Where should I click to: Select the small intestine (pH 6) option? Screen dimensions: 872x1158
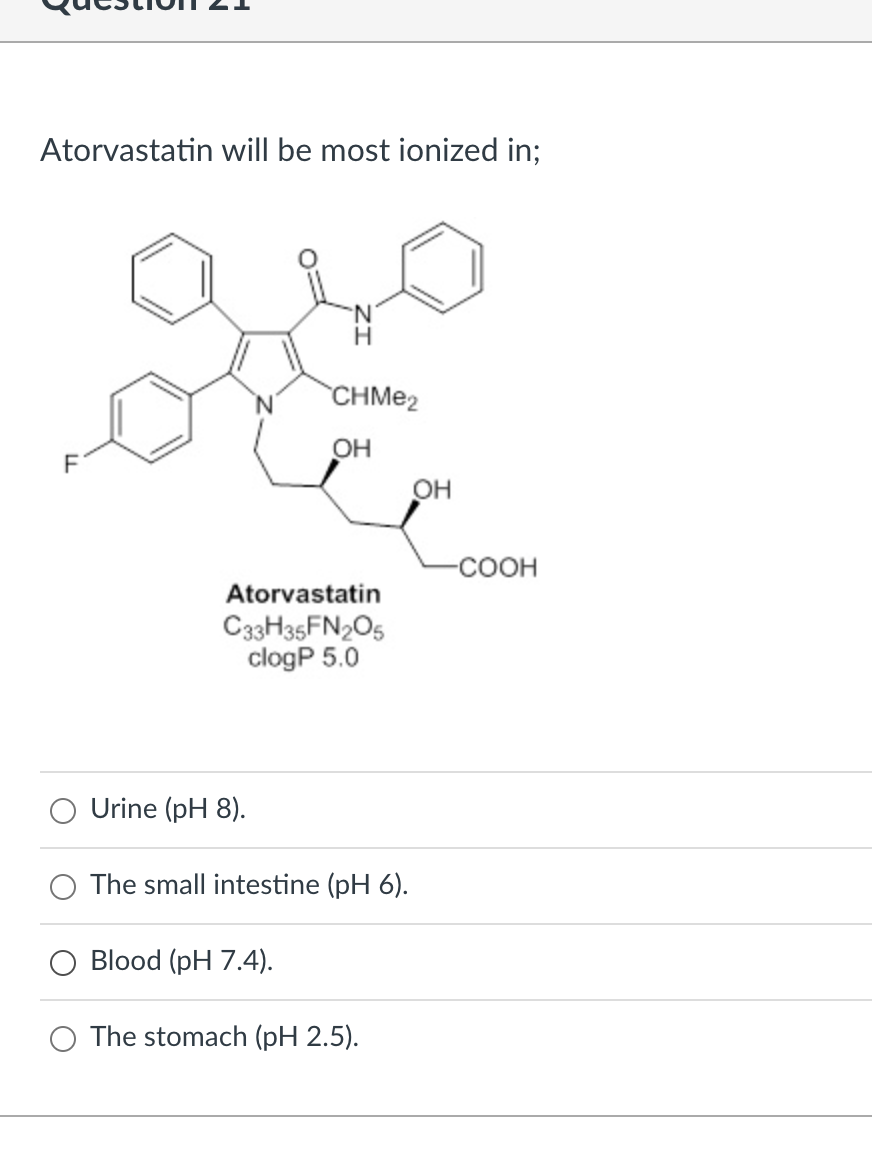click(x=63, y=886)
